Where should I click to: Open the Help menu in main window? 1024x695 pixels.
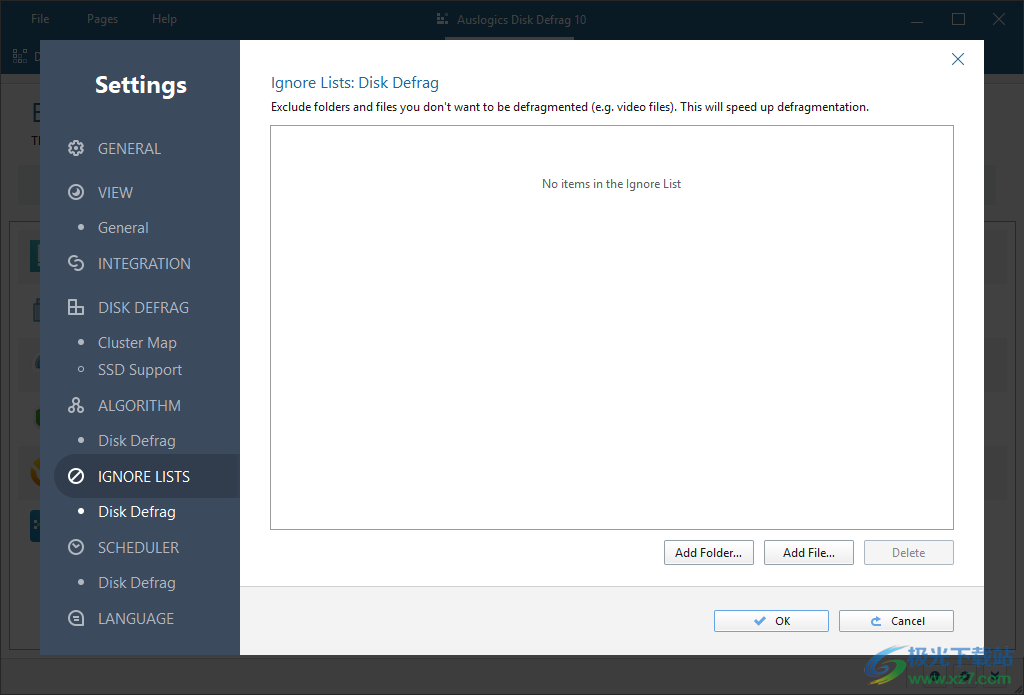point(165,19)
